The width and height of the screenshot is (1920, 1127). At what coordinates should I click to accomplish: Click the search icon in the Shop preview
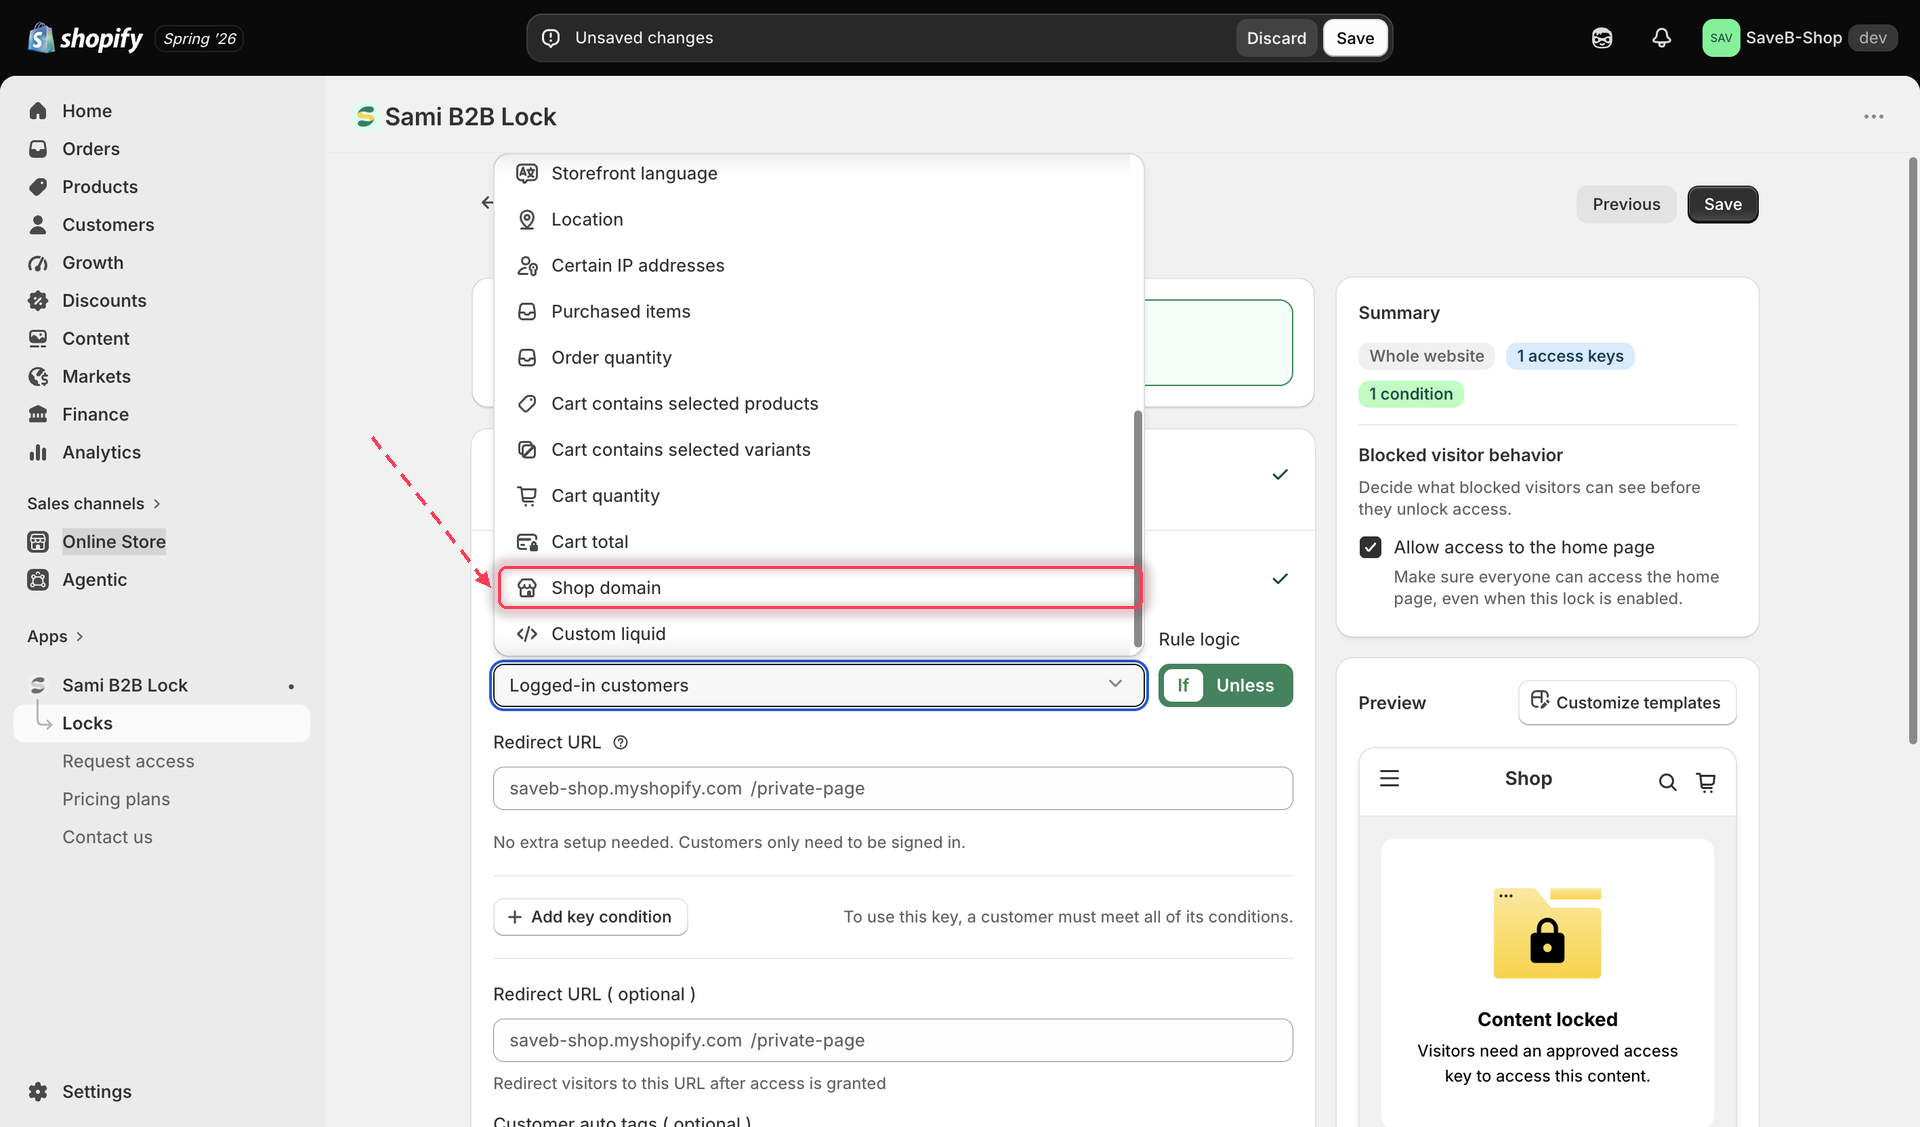click(1667, 782)
